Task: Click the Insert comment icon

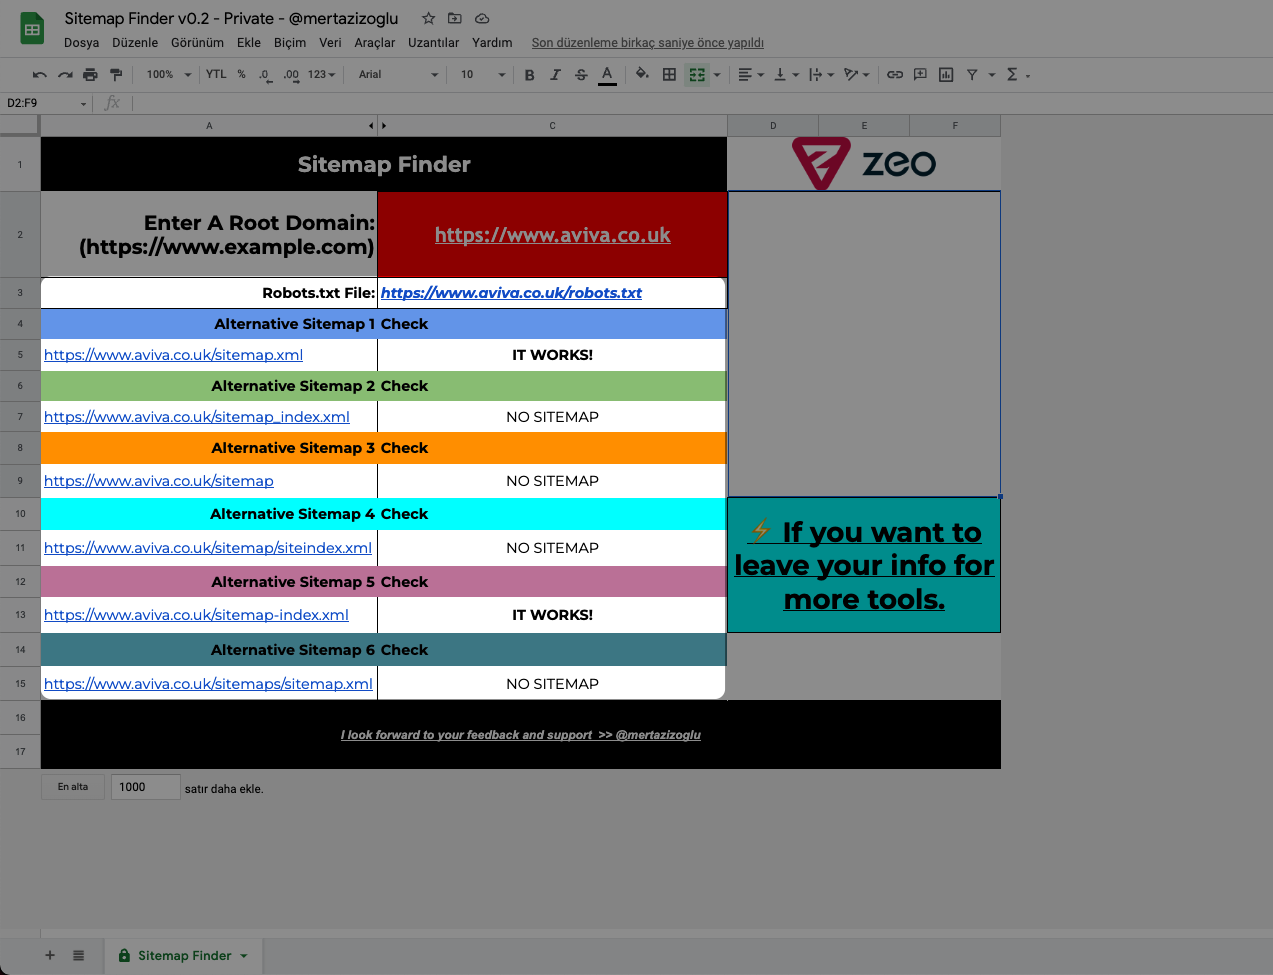Action: [x=920, y=75]
